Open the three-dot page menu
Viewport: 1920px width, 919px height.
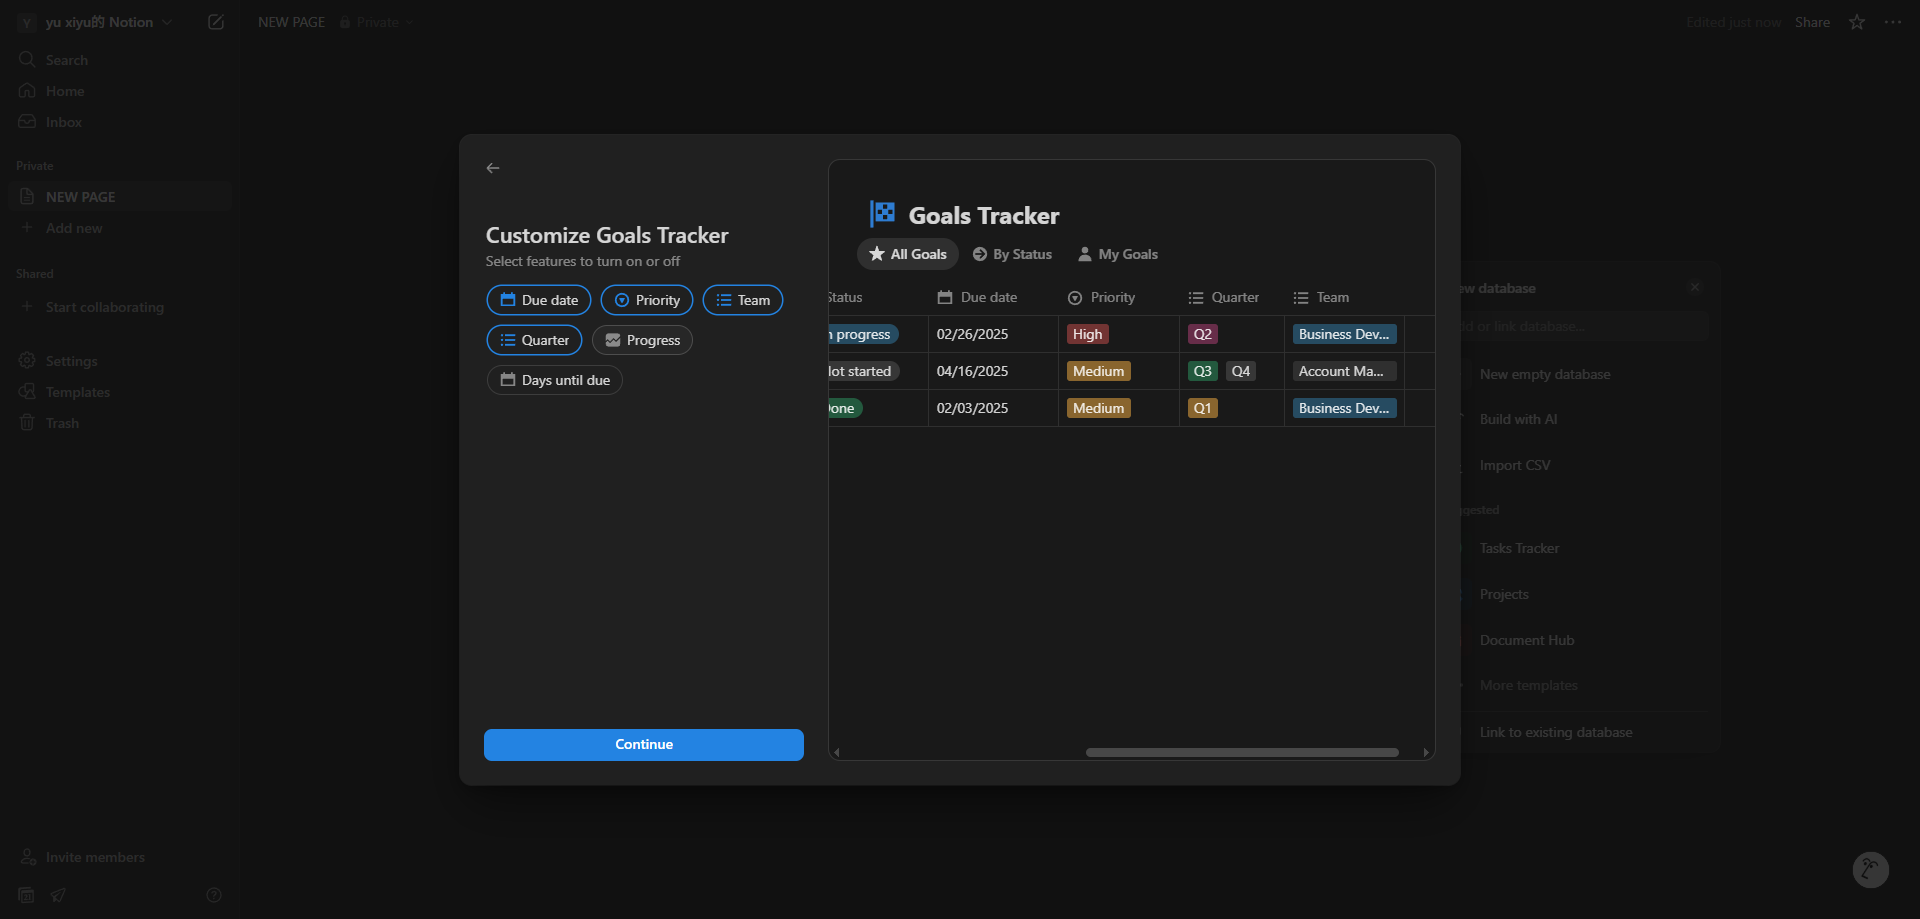pyautogui.click(x=1893, y=22)
